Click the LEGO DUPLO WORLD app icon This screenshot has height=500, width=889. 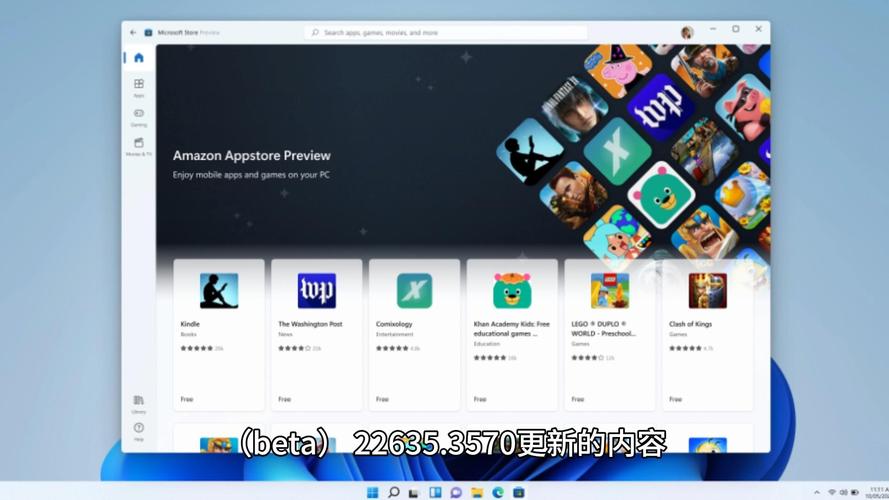[609, 290]
